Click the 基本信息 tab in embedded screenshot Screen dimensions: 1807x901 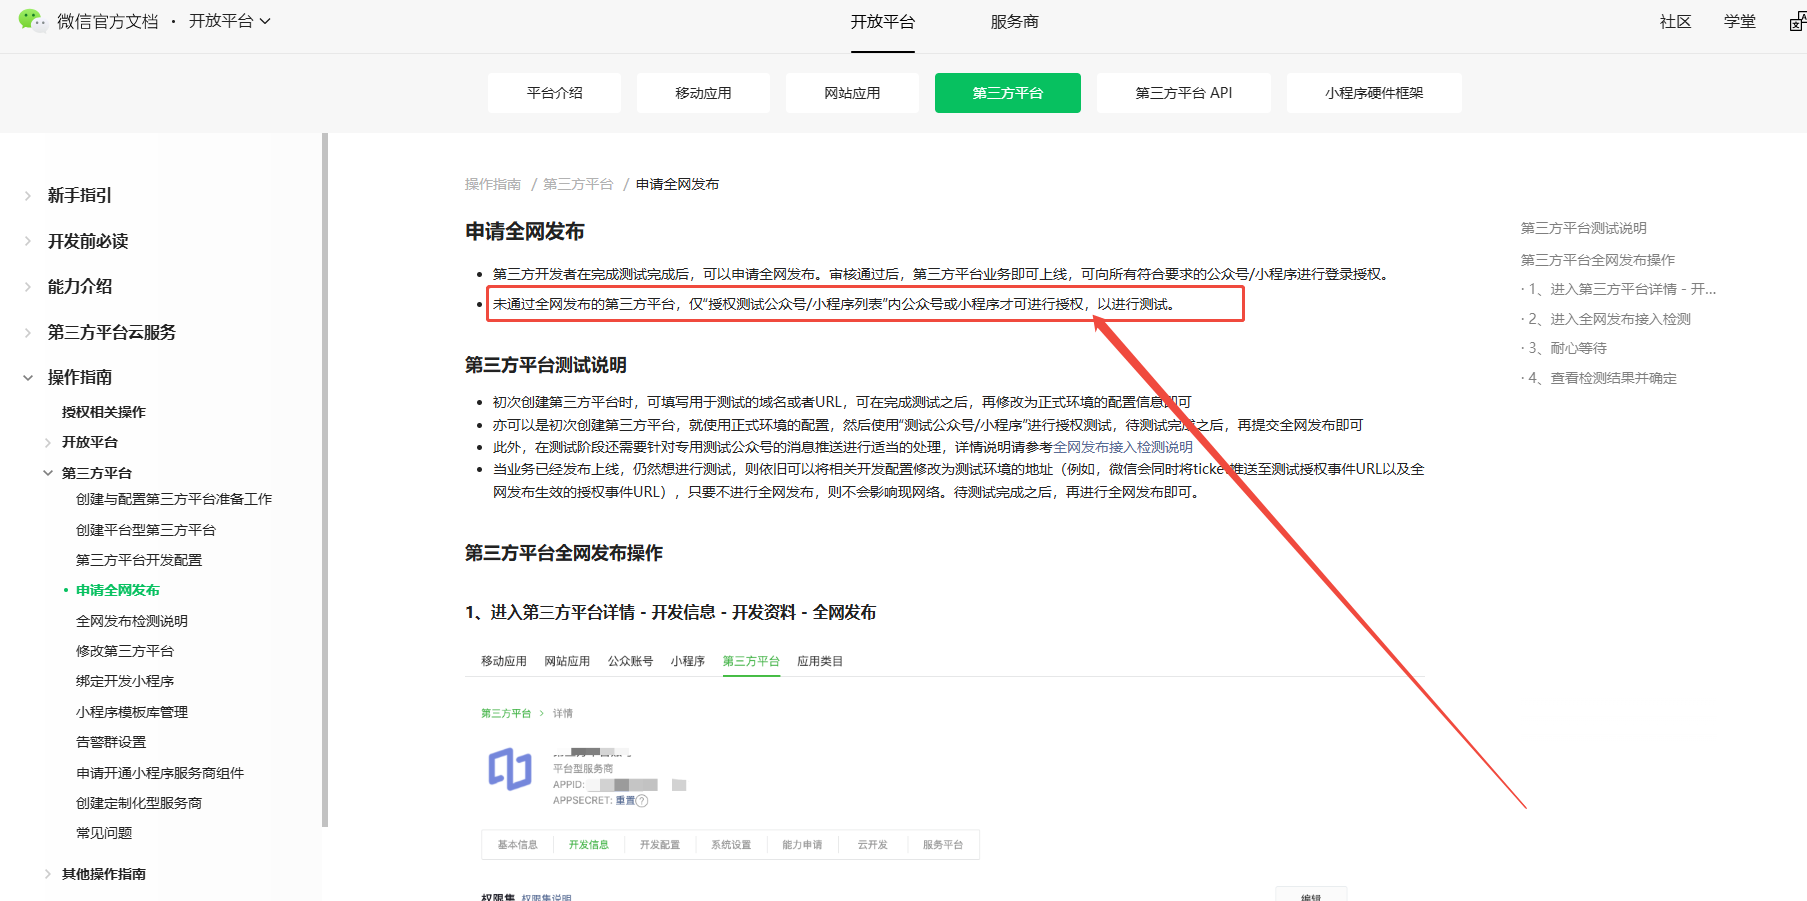(x=517, y=845)
